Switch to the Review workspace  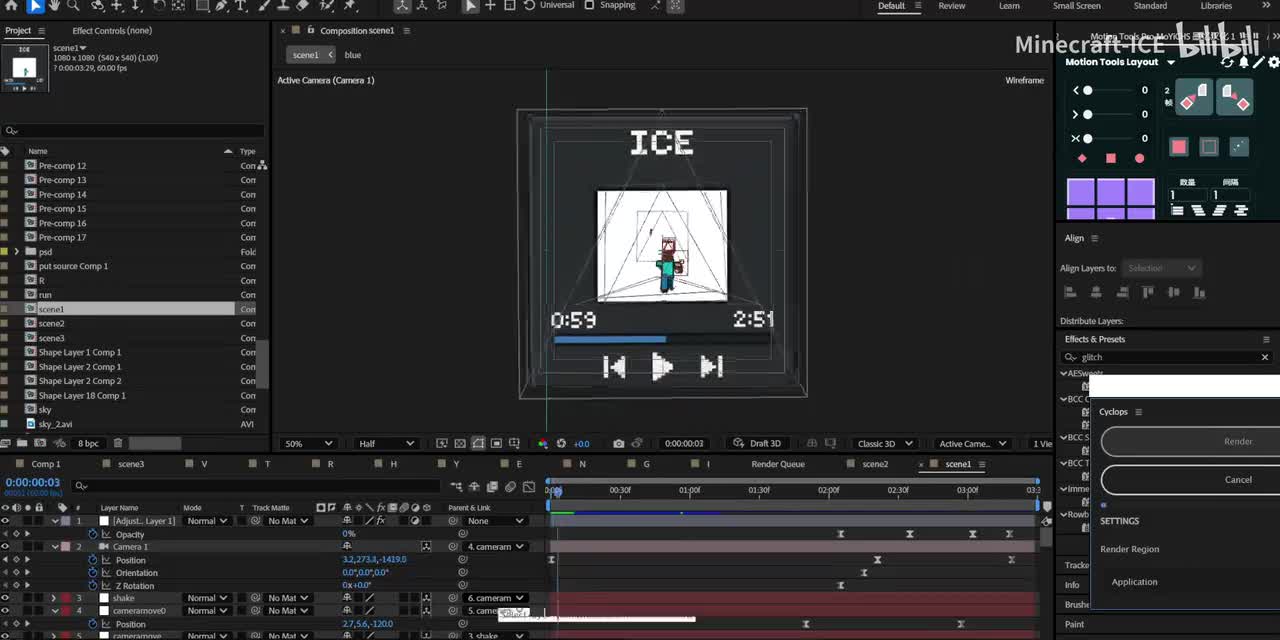pyautogui.click(x=952, y=6)
